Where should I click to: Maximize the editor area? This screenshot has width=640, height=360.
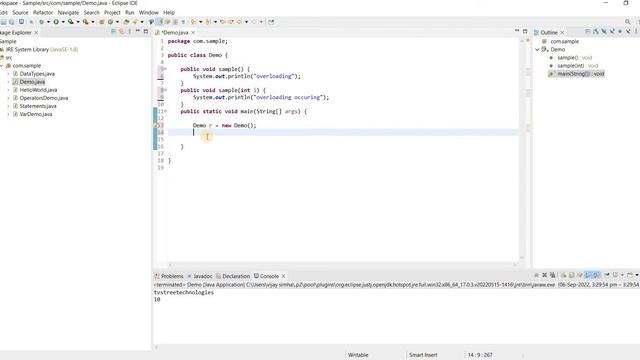pos(525,31)
